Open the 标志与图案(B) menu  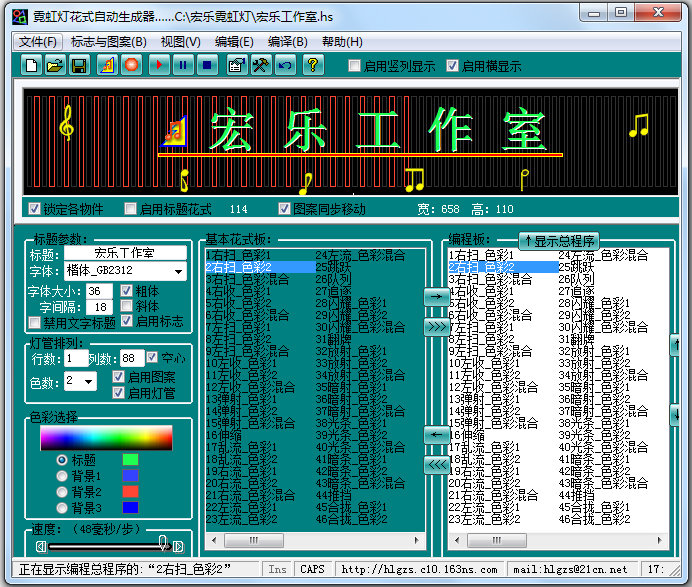[x=108, y=41]
